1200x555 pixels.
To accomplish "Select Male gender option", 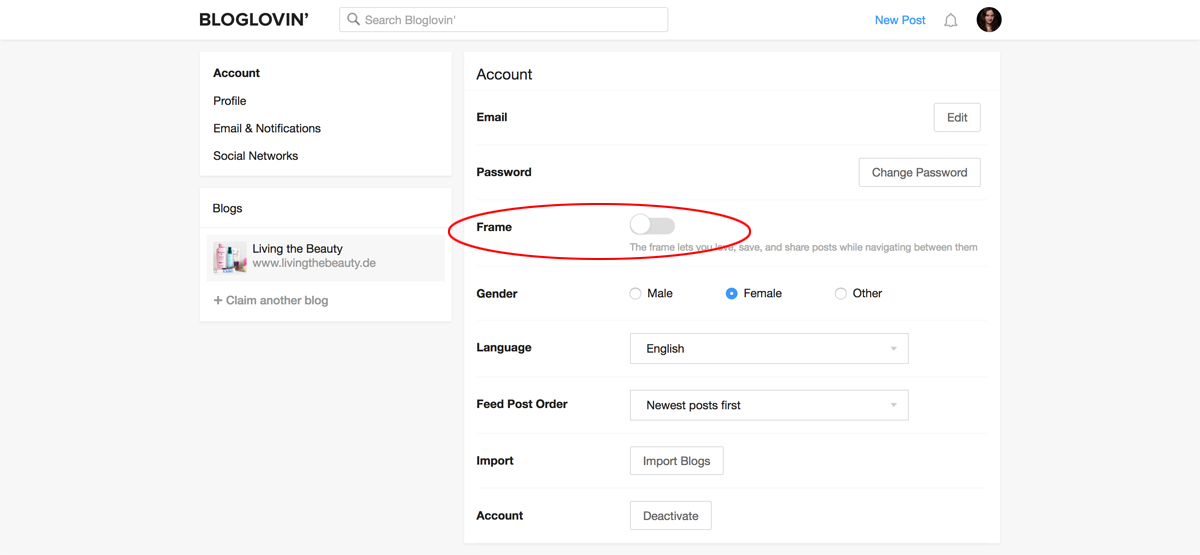I will tap(635, 293).
